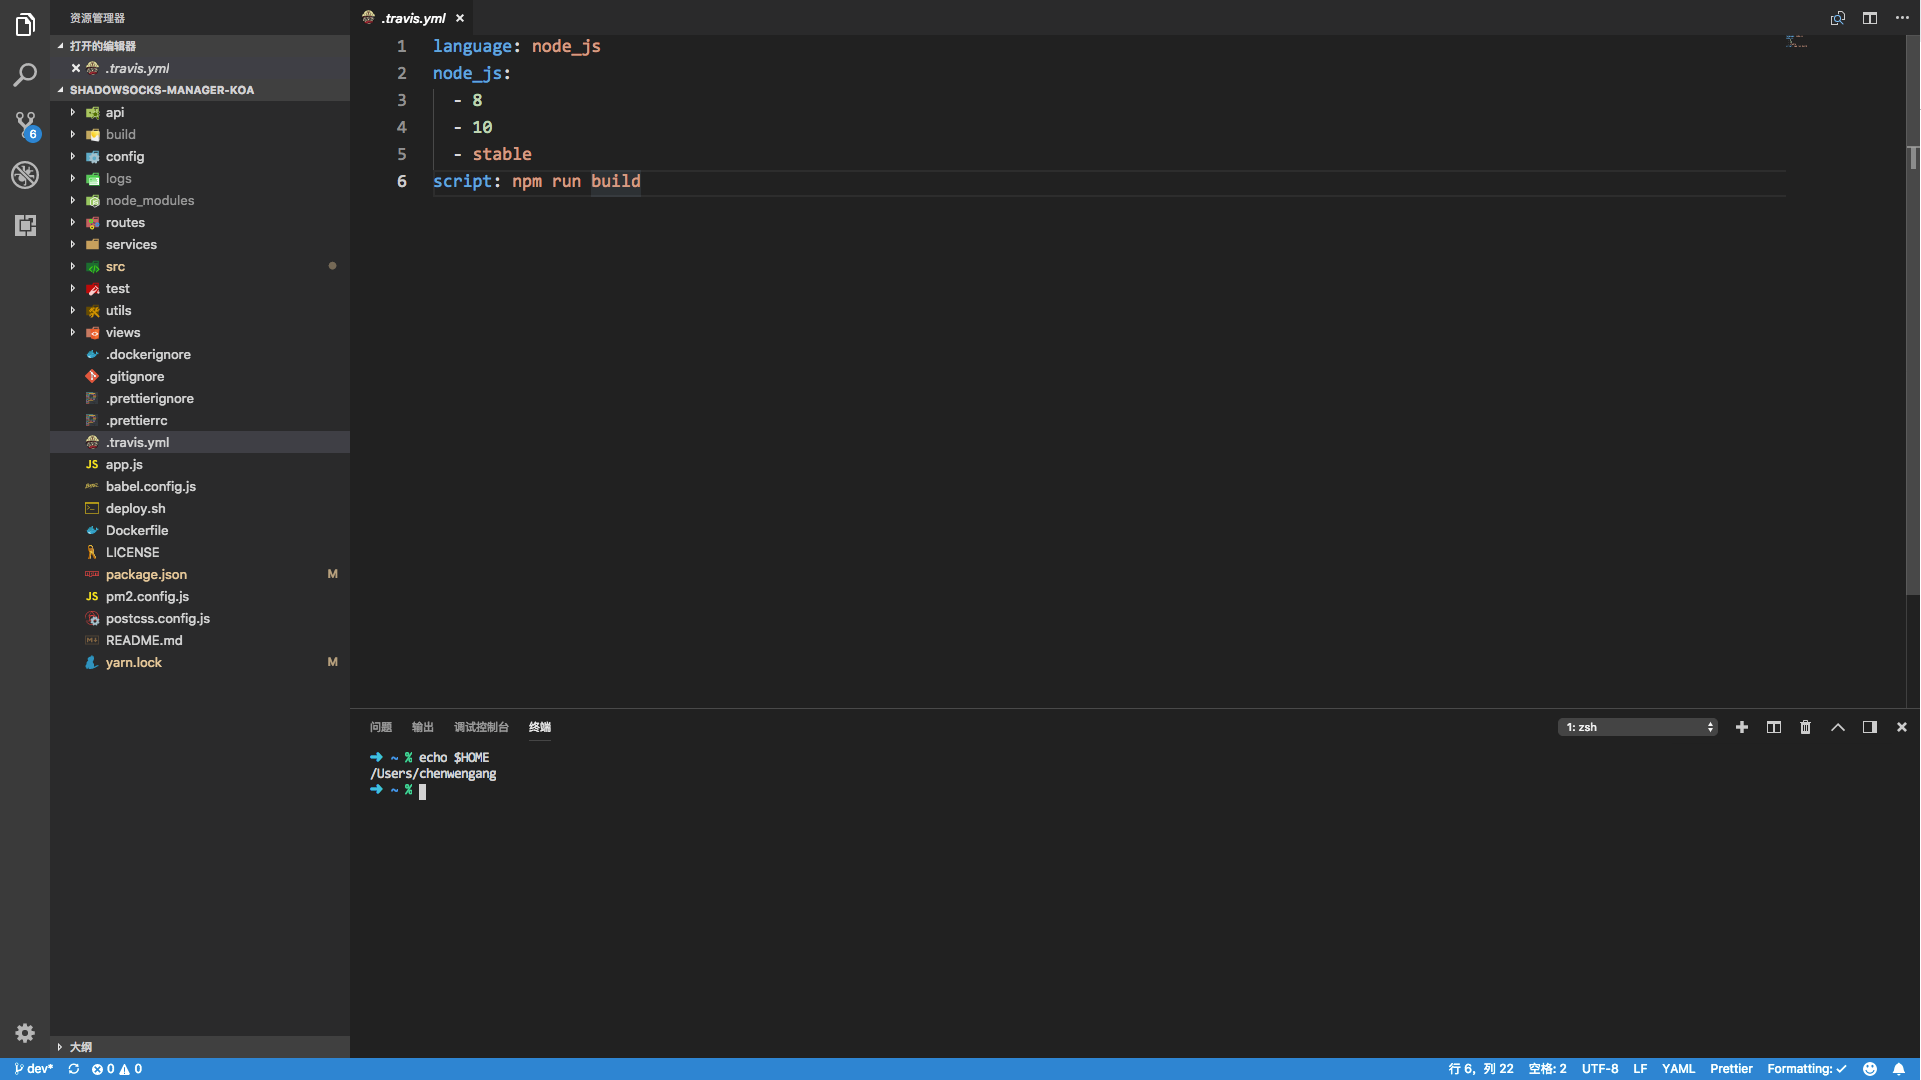
Task: Click the dev* branch indicator in the status bar
Action: coord(34,1069)
